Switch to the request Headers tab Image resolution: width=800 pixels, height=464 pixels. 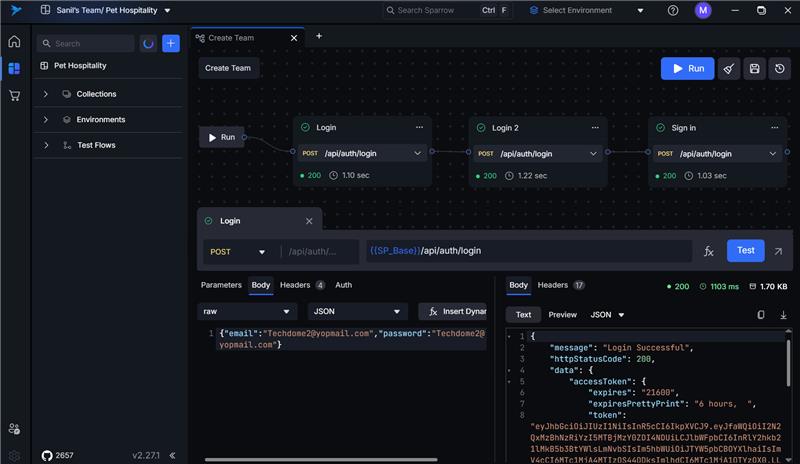(x=302, y=285)
